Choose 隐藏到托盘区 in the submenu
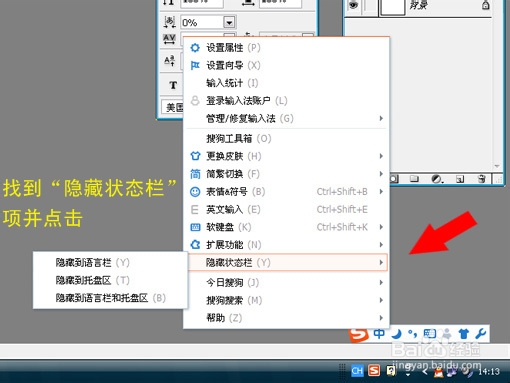This screenshot has width=510, height=383. [x=110, y=280]
